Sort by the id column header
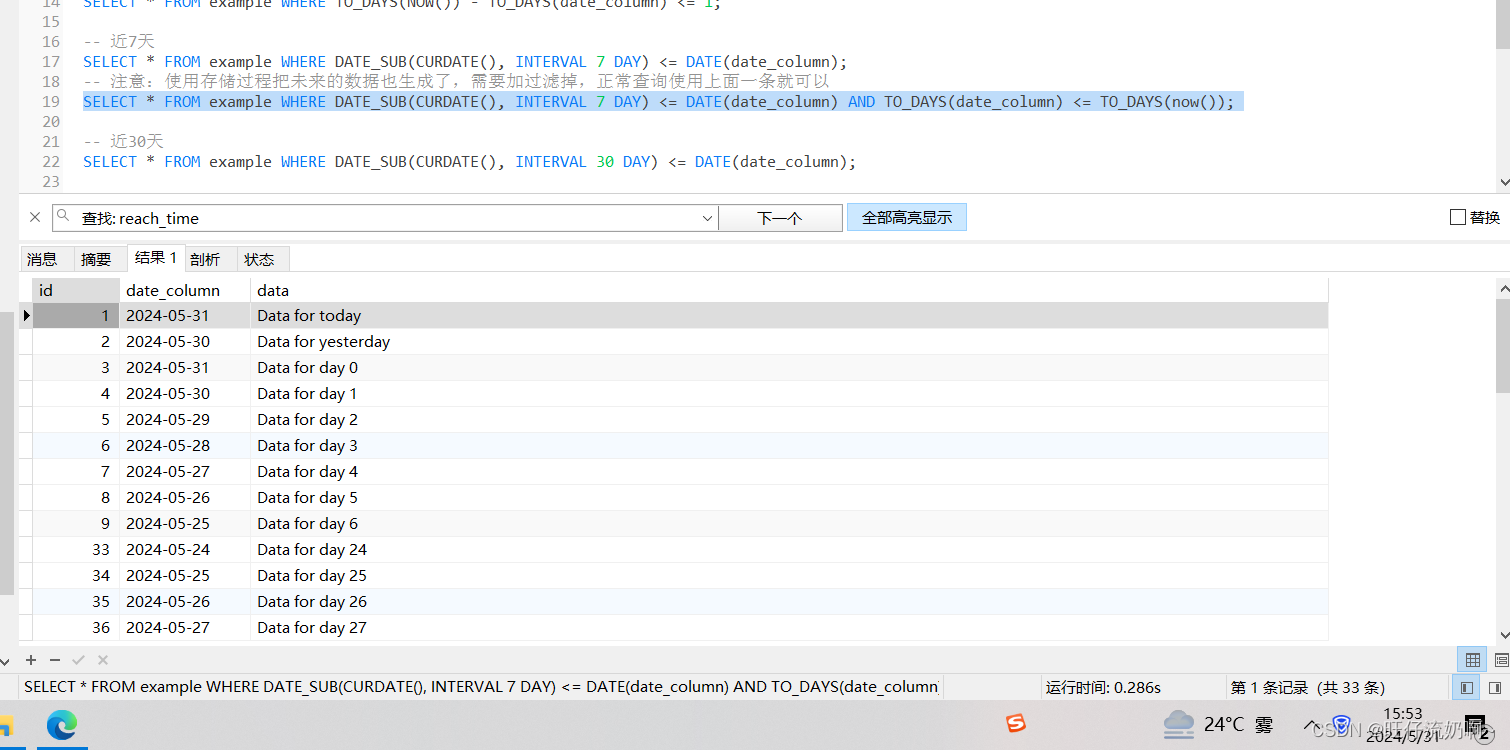Viewport: 1510px width, 750px height. [x=76, y=290]
